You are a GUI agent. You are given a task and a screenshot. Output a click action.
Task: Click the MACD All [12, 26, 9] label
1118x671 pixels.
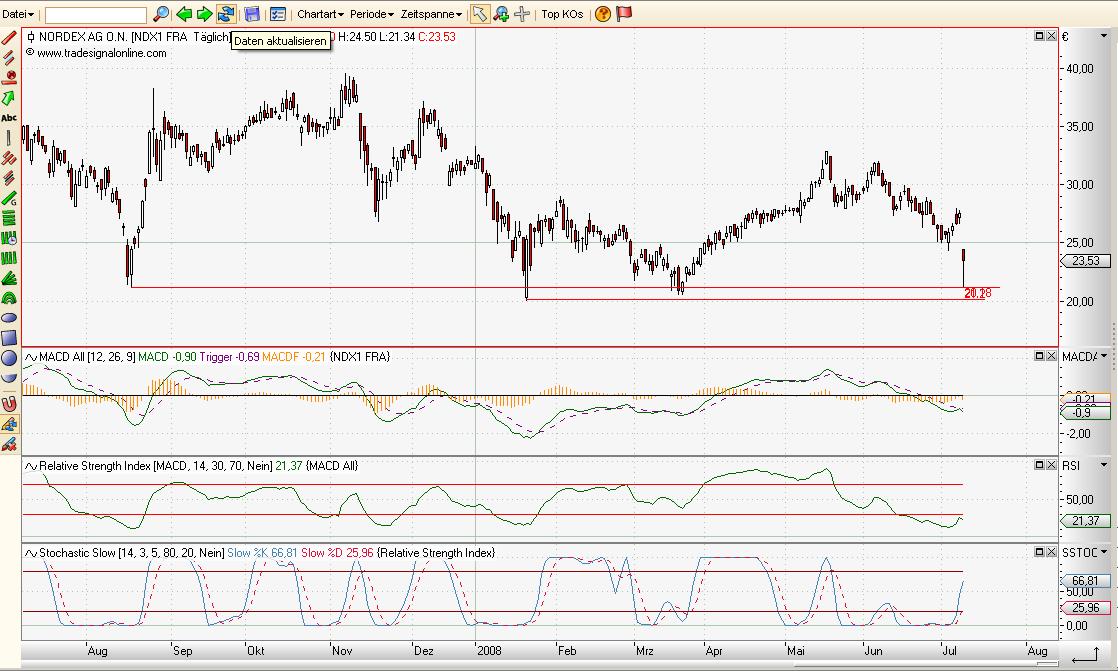coord(87,357)
